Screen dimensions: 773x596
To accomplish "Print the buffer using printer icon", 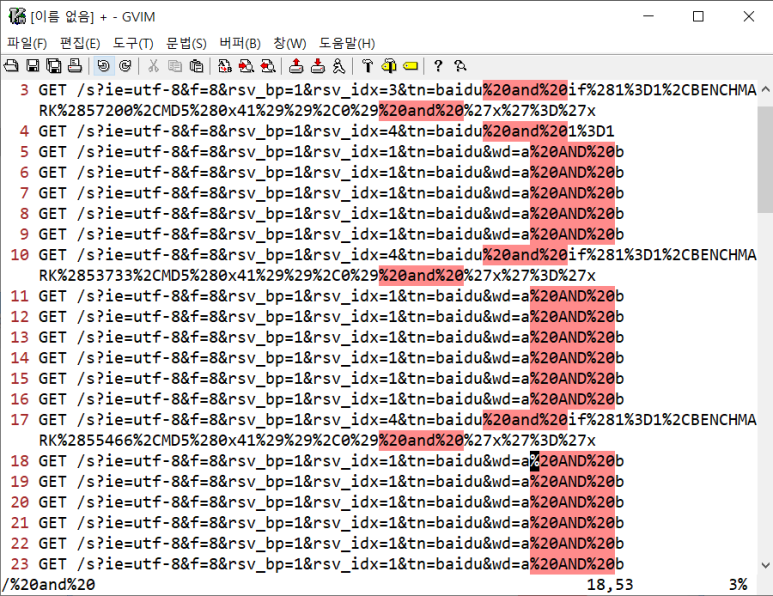I will [x=75, y=66].
